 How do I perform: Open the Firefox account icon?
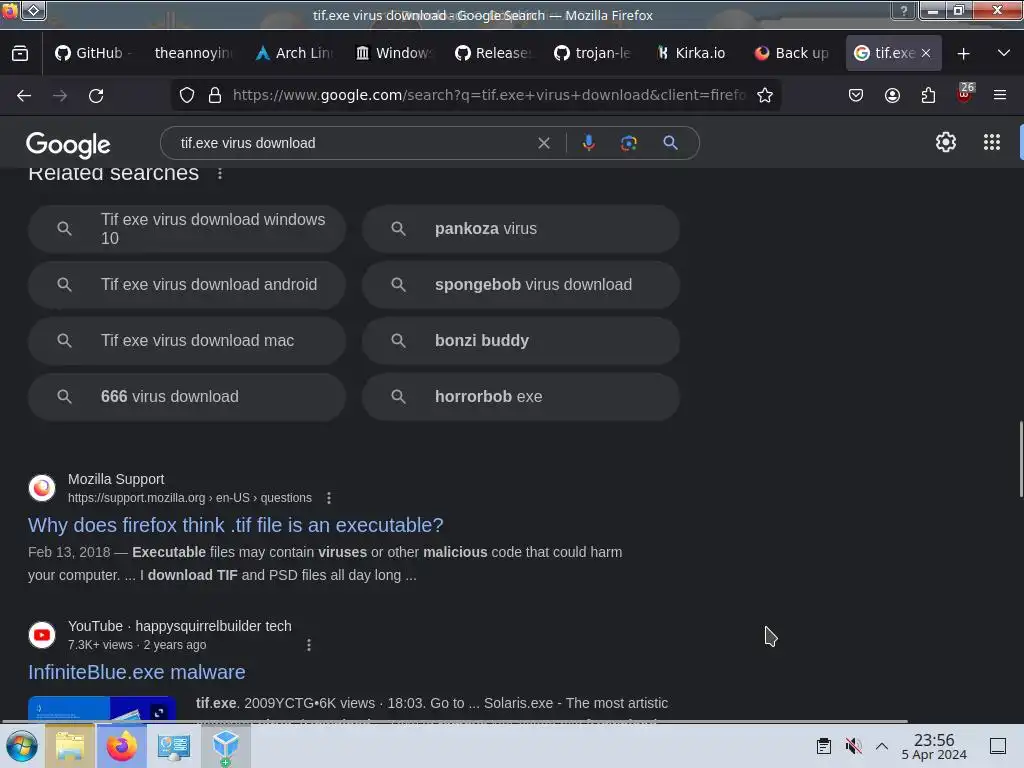click(892, 95)
